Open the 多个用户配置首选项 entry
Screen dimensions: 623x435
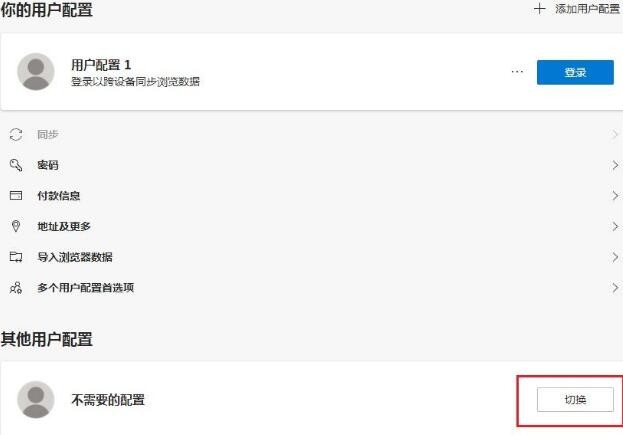[x=312, y=287]
